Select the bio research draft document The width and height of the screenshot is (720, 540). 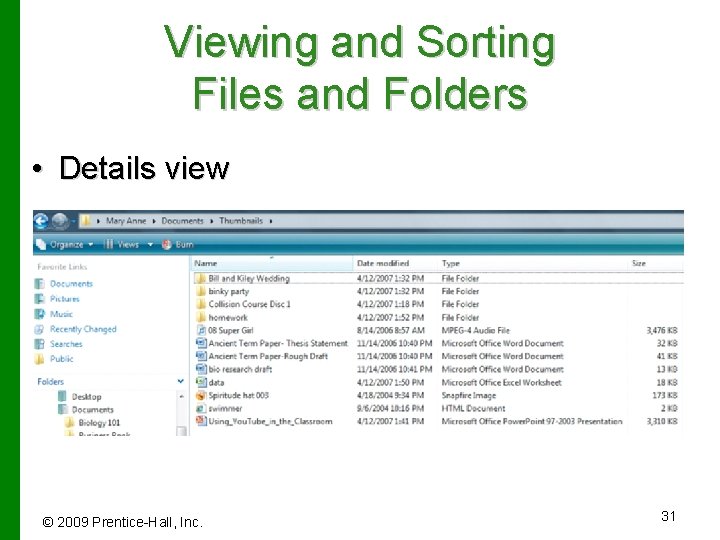pyautogui.click(x=240, y=369)
